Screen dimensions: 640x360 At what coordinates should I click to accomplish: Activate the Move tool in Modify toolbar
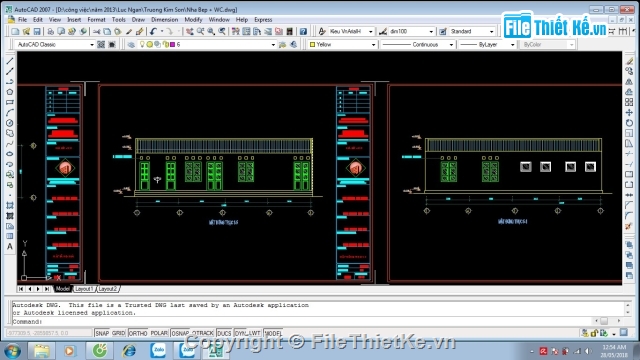tap(629, 112)
